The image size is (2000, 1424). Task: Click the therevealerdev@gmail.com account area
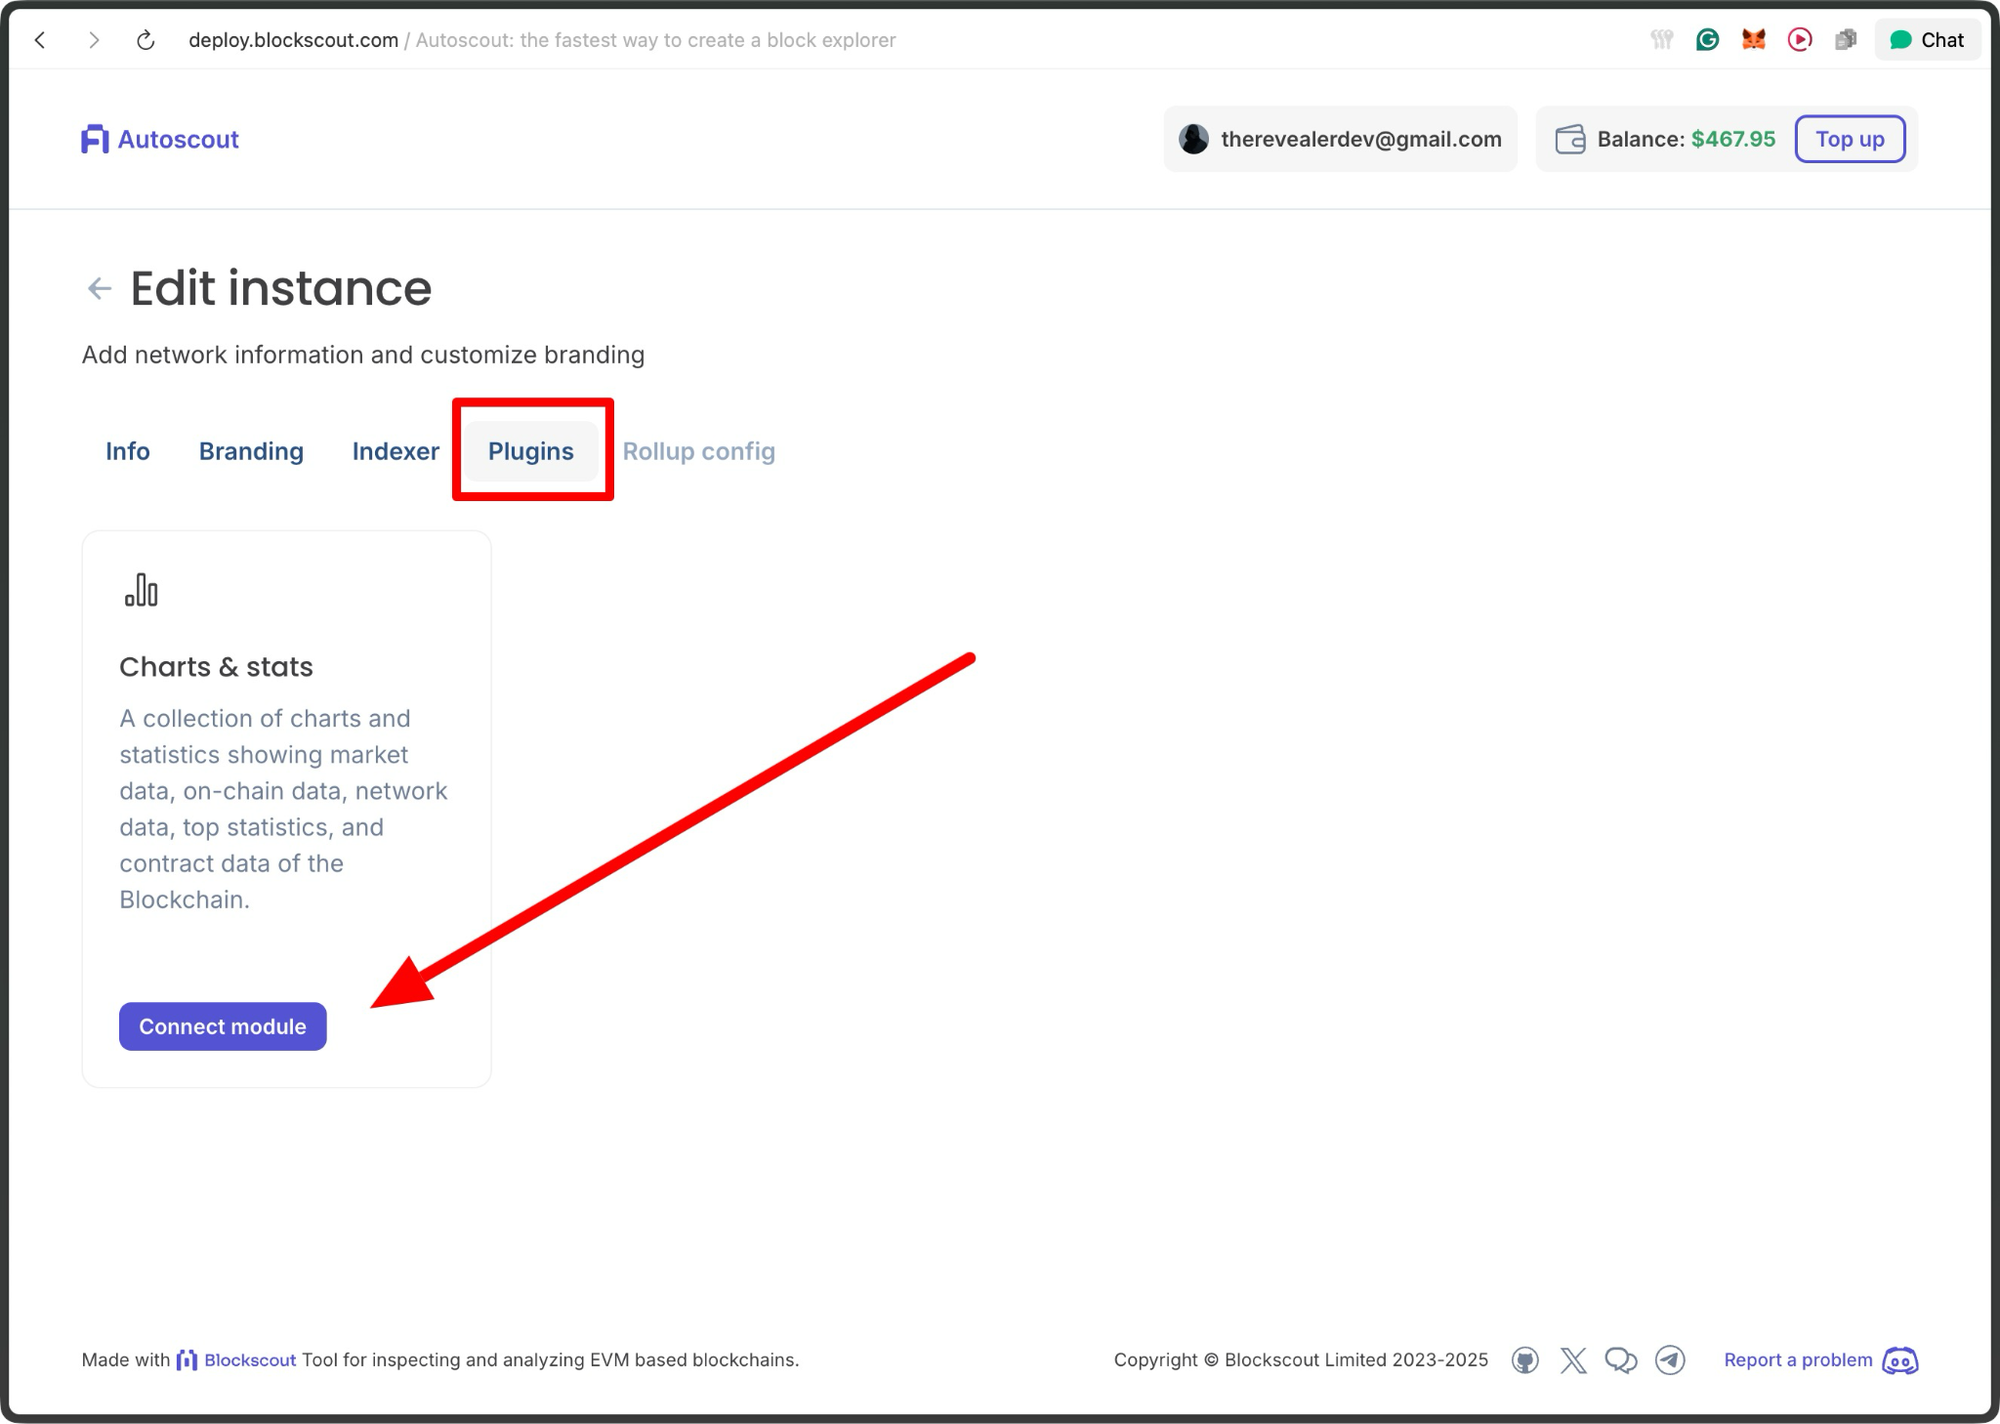(x=1340, y=139)
